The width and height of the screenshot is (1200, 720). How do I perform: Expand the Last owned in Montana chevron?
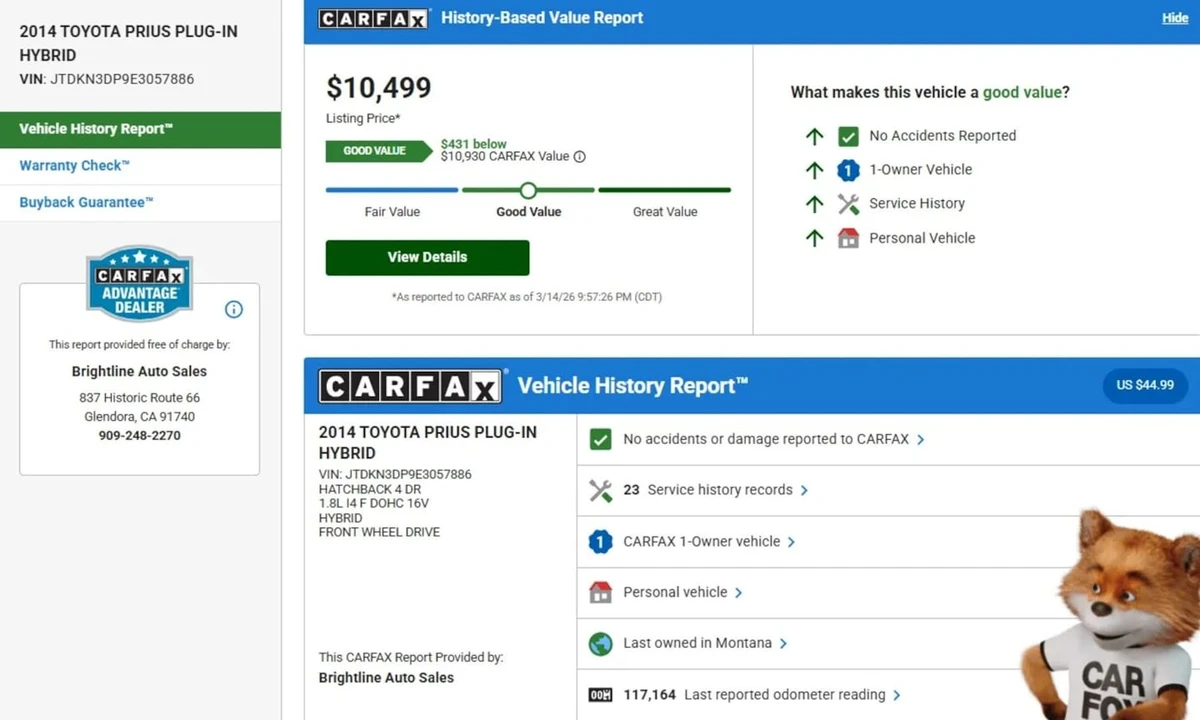click(783, 644)
